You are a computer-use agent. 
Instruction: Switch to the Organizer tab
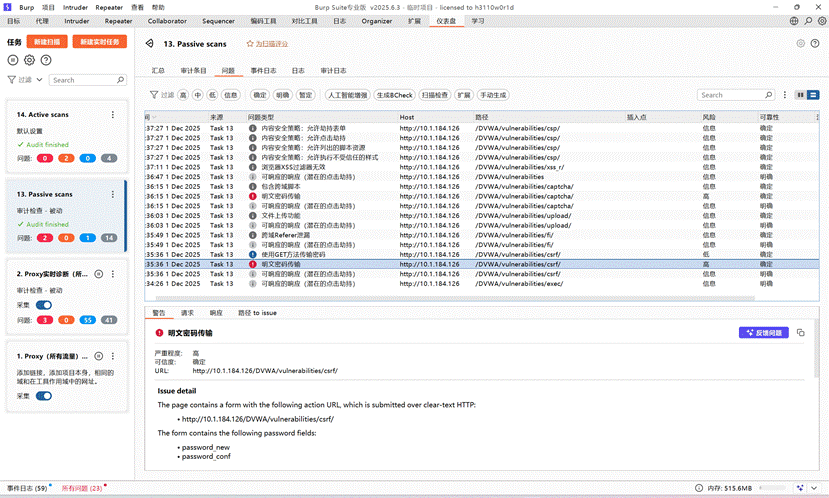point(377,21)
